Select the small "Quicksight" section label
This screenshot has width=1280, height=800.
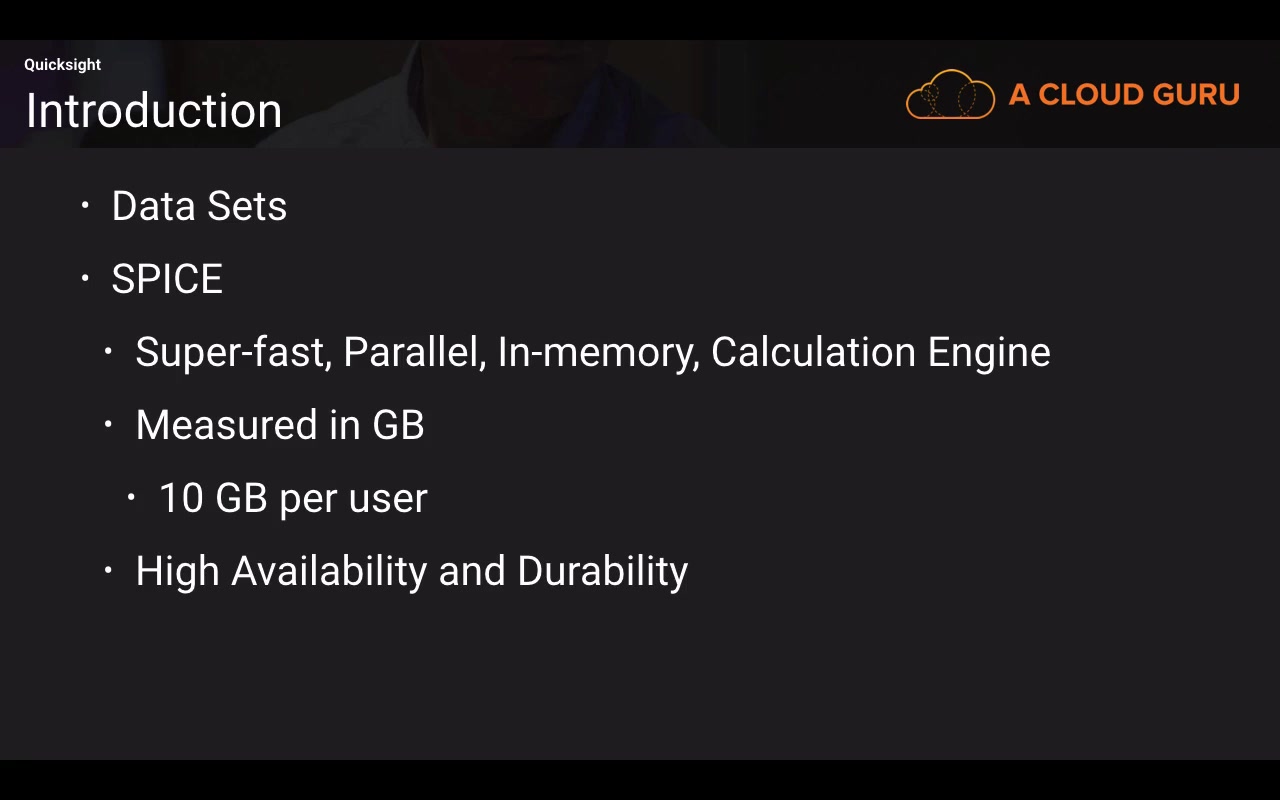coord(62,65)
